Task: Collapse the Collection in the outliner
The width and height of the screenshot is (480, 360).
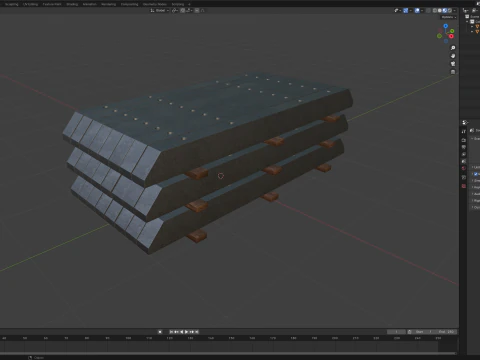Action: point(467,22)
